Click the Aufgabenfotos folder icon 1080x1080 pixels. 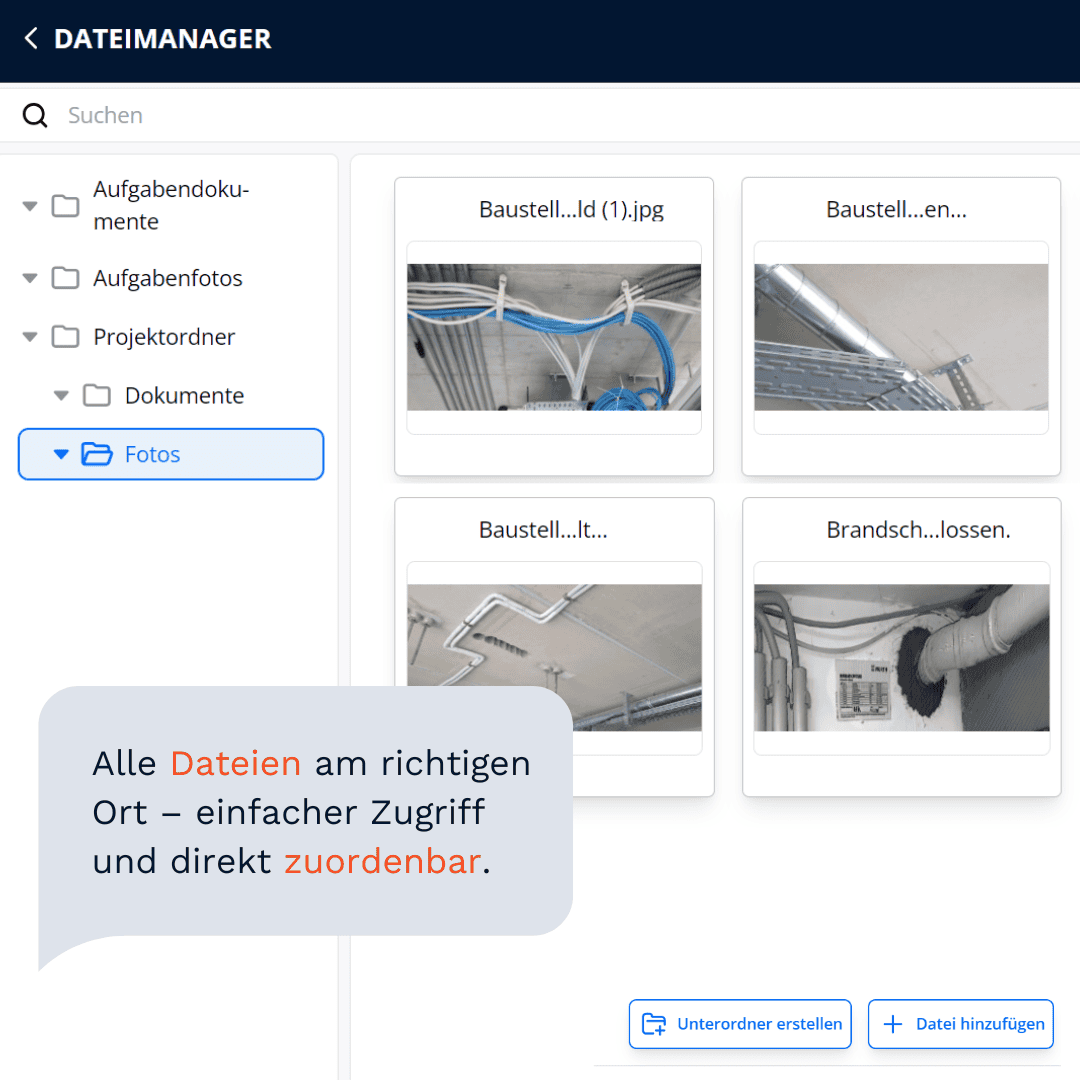click(66, 279)
